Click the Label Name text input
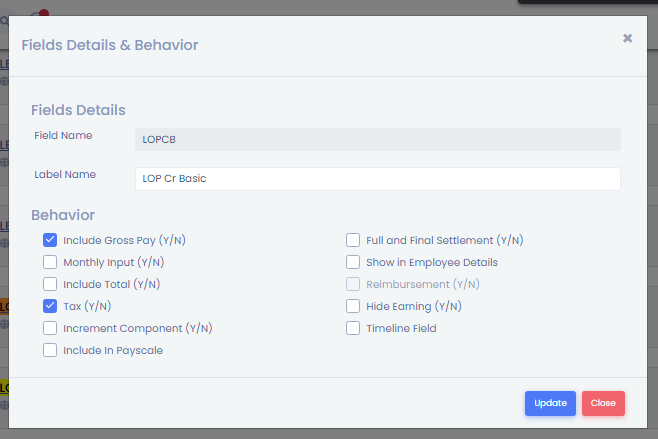This screenshot has width=658, height=439. click(x=377, y=179)
